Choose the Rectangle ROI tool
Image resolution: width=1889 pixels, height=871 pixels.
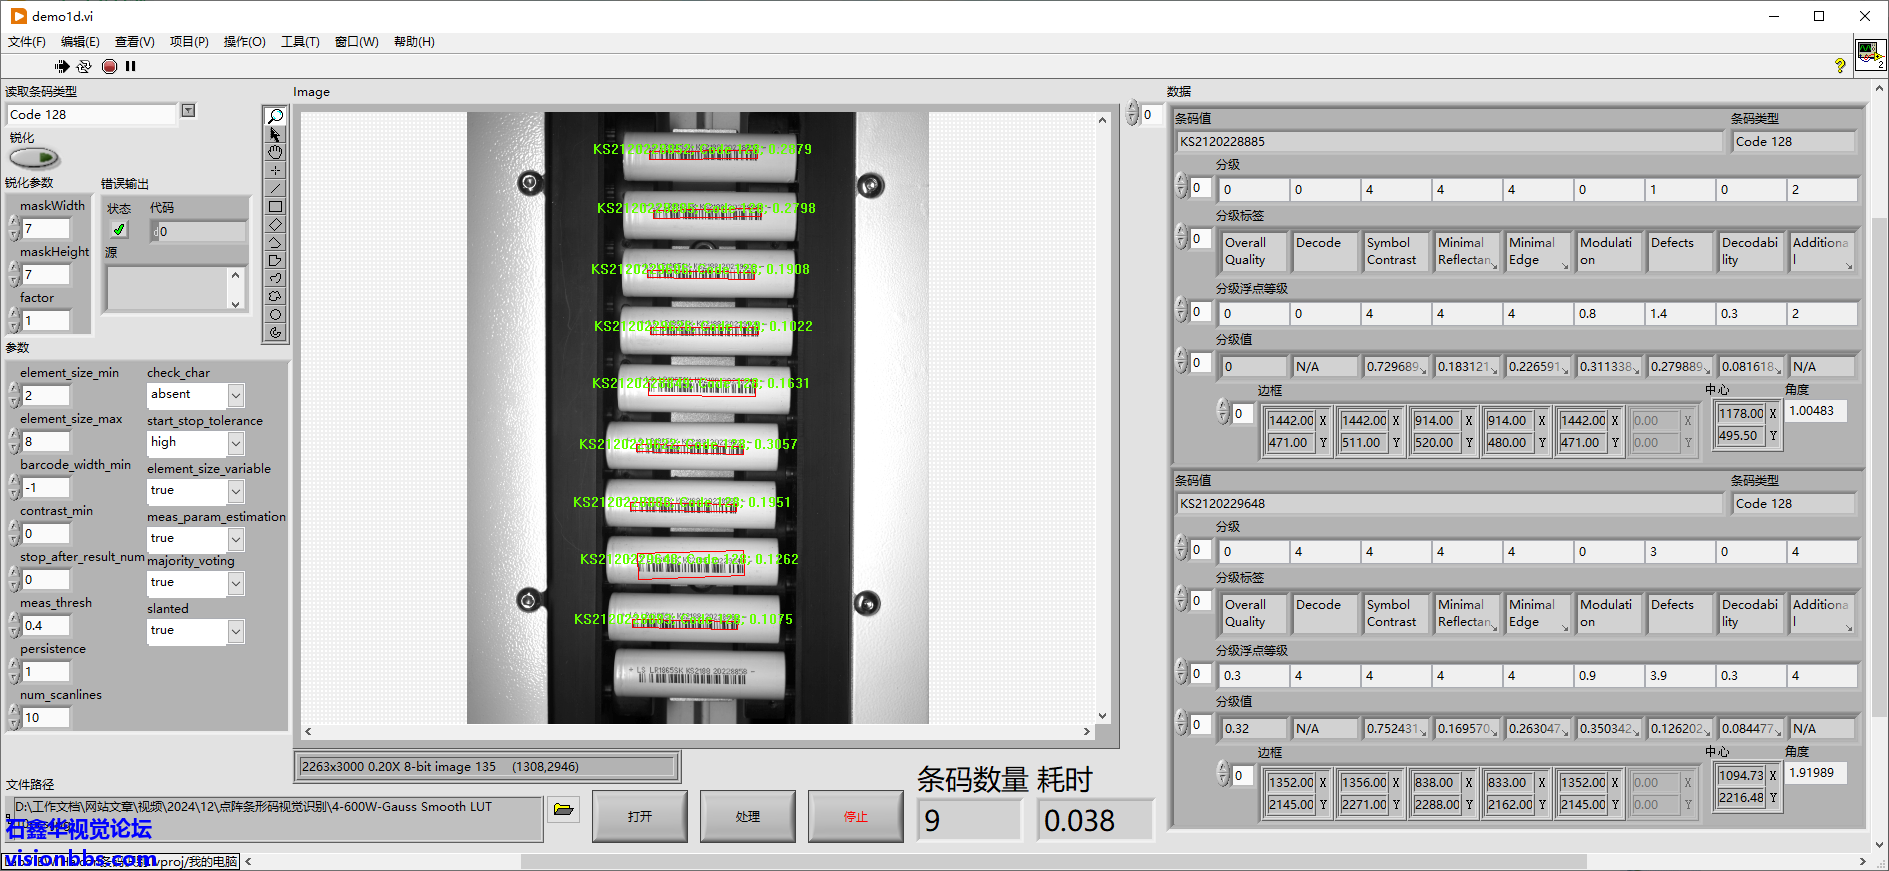(275, 206)
